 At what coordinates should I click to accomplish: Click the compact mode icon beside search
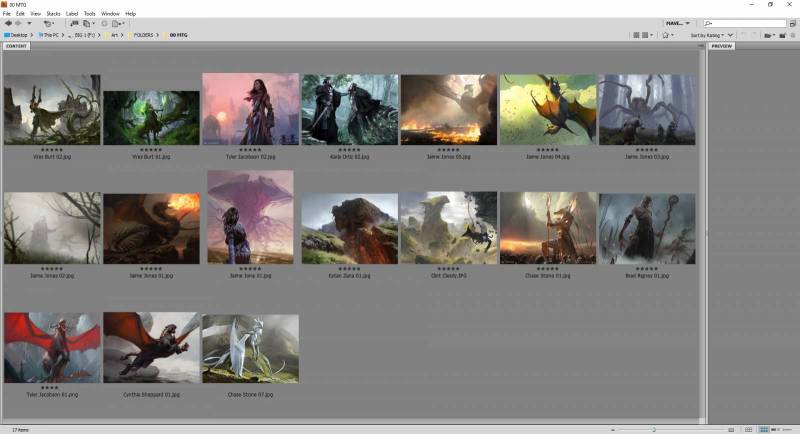[x=791, y=23]
